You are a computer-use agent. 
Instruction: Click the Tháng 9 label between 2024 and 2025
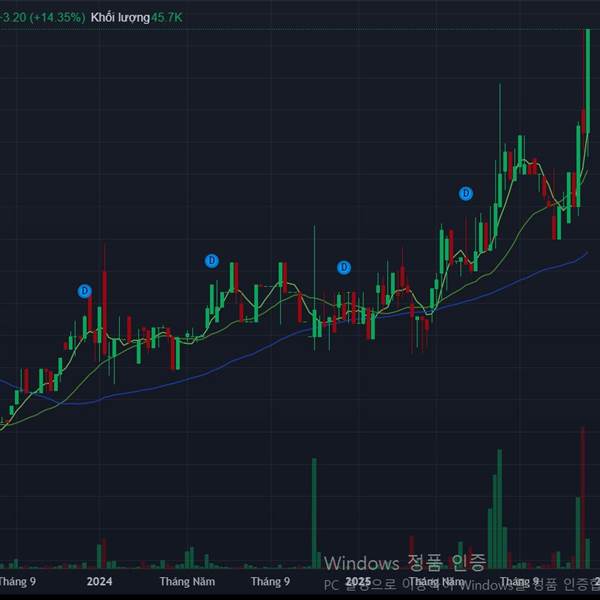[270, 582]
